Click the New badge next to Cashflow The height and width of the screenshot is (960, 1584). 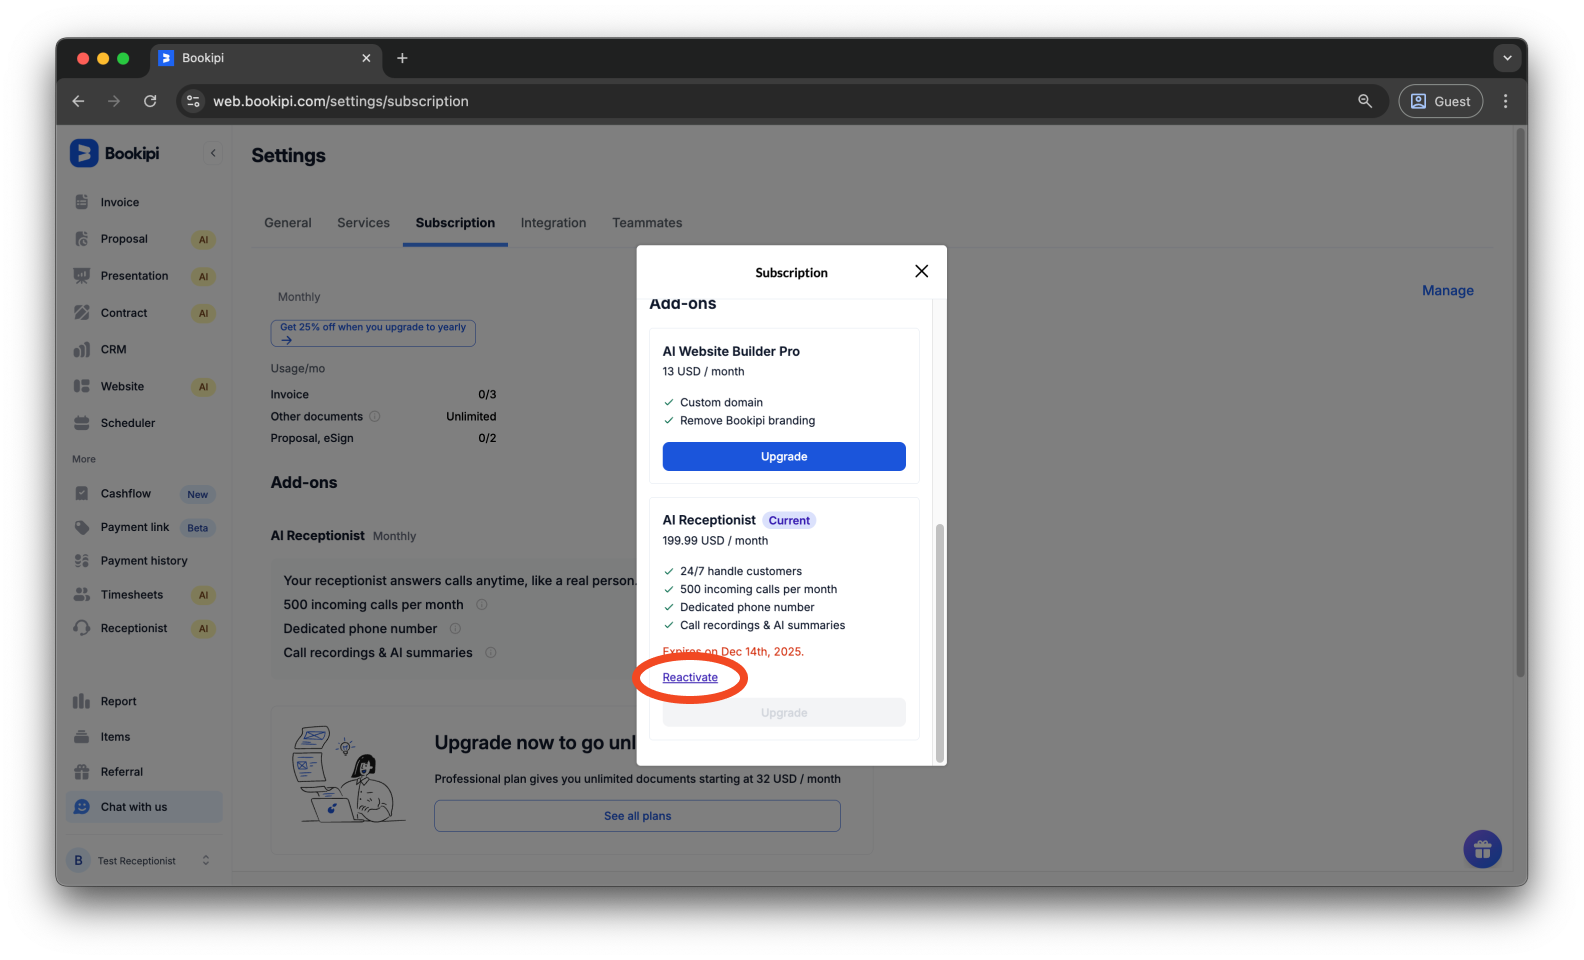tap(198, 494)
